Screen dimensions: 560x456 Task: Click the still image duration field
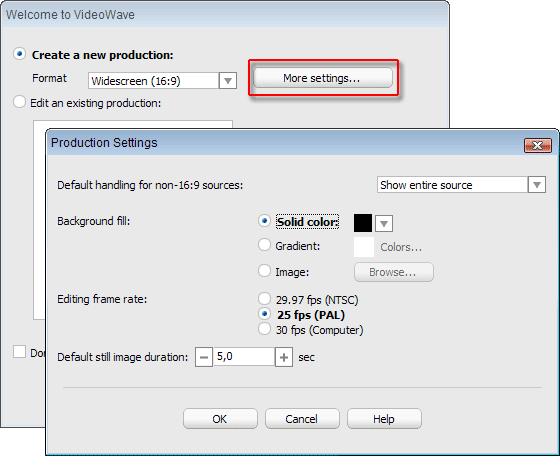tap(244, 356)
